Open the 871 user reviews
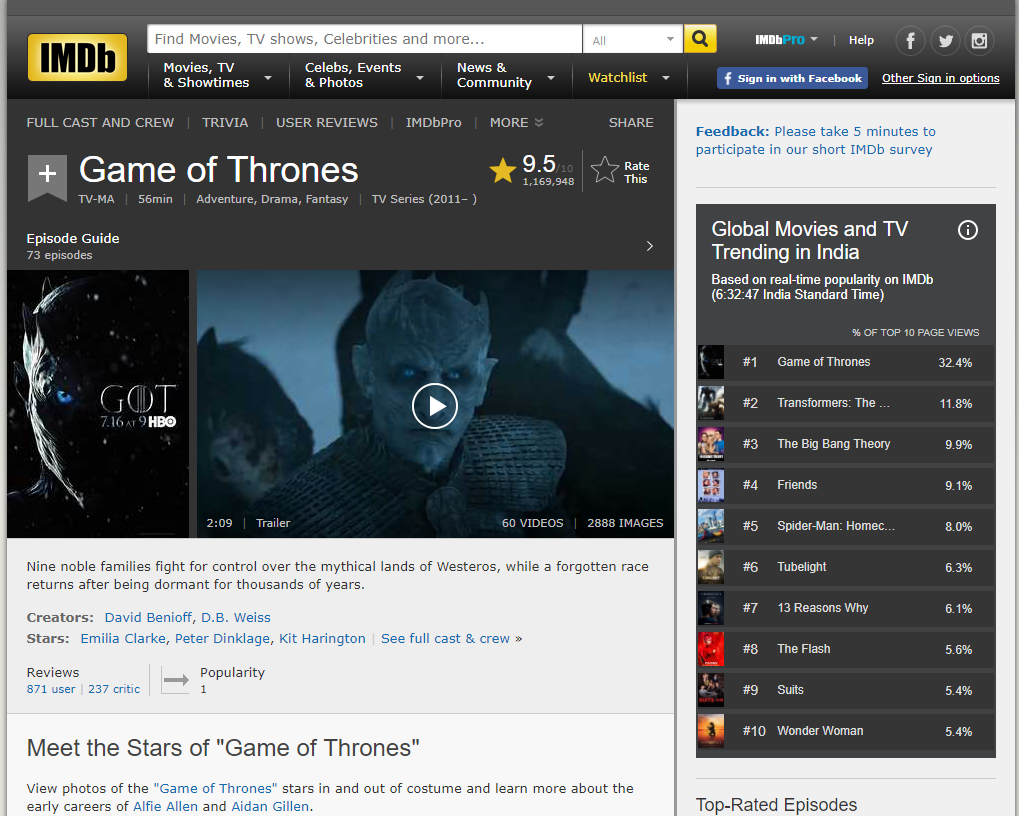This screenshot has width=1019, height=816. pyautogui.click(x=51, y=689)
